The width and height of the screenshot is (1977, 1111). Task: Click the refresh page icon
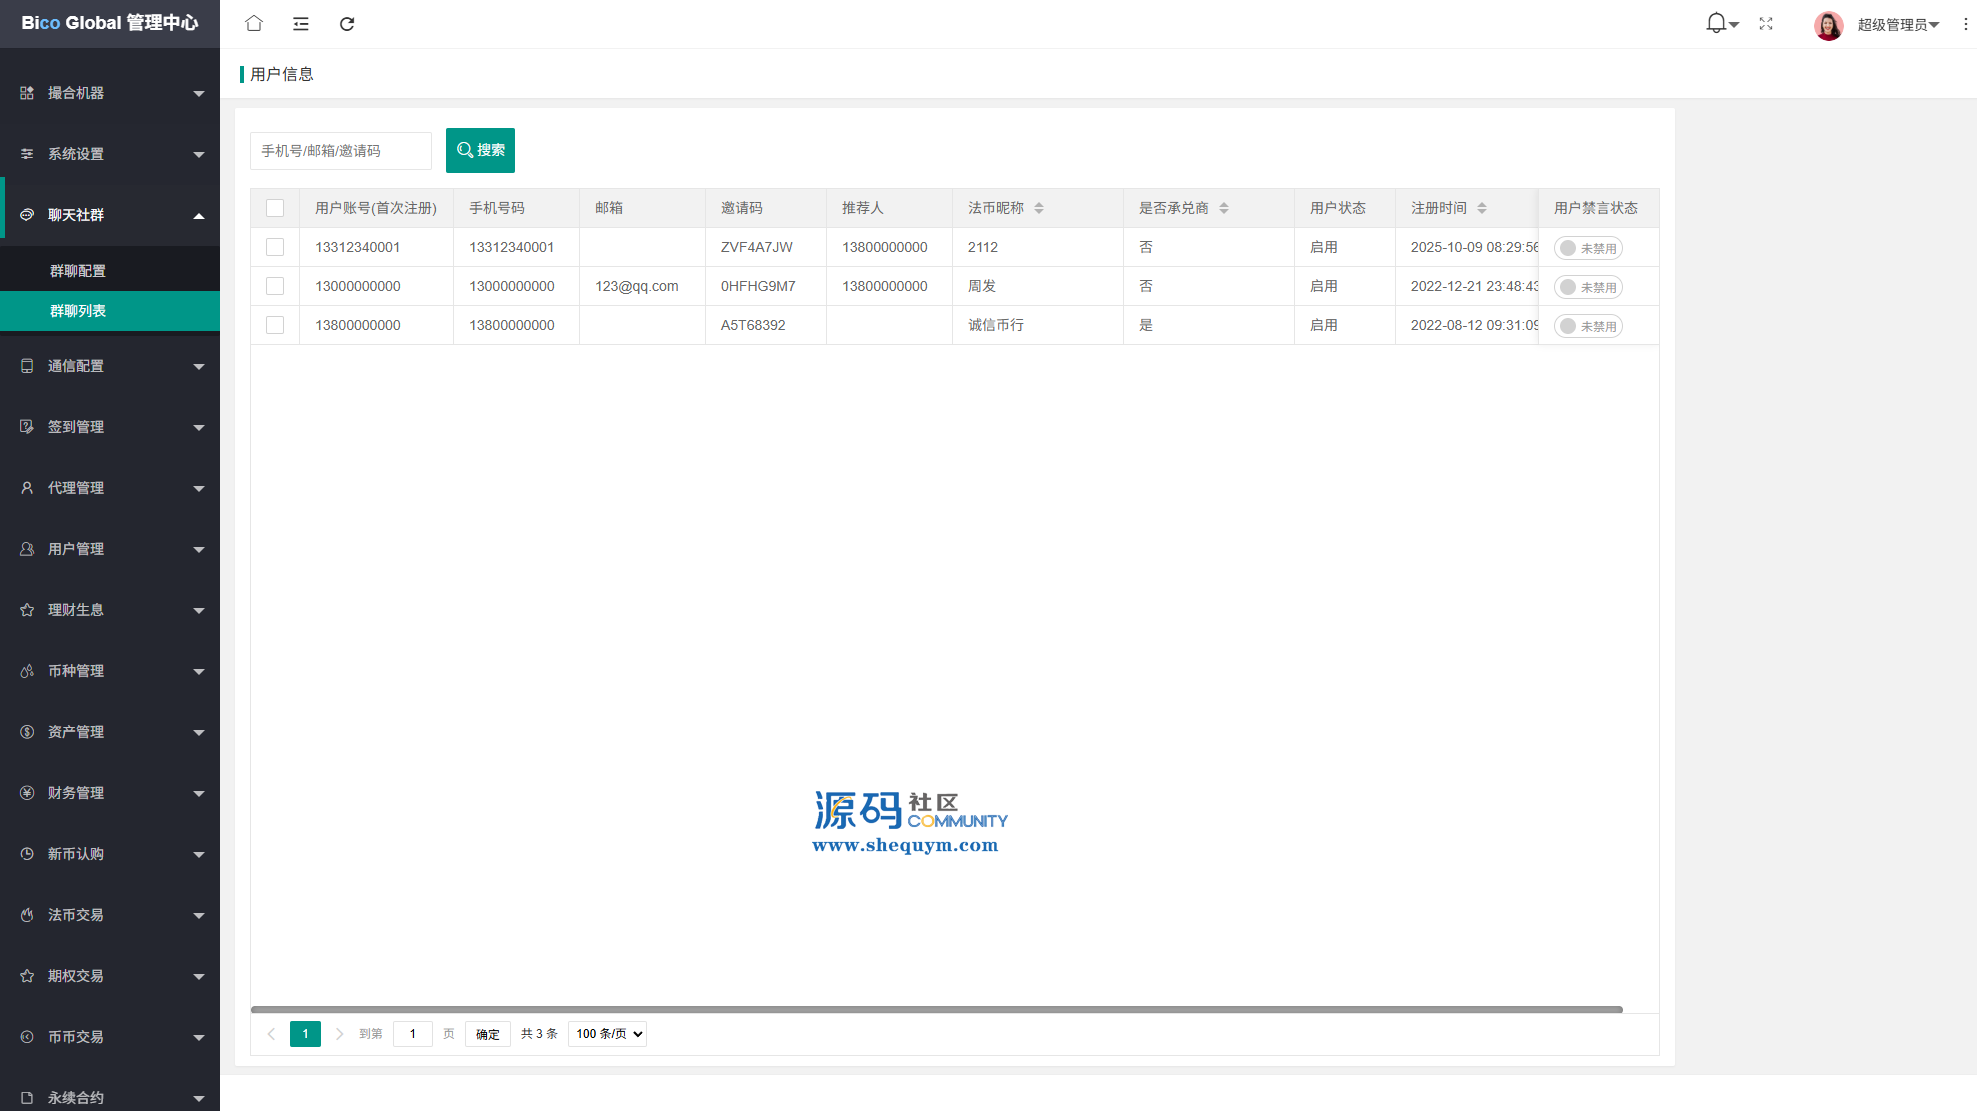(347, 24)
